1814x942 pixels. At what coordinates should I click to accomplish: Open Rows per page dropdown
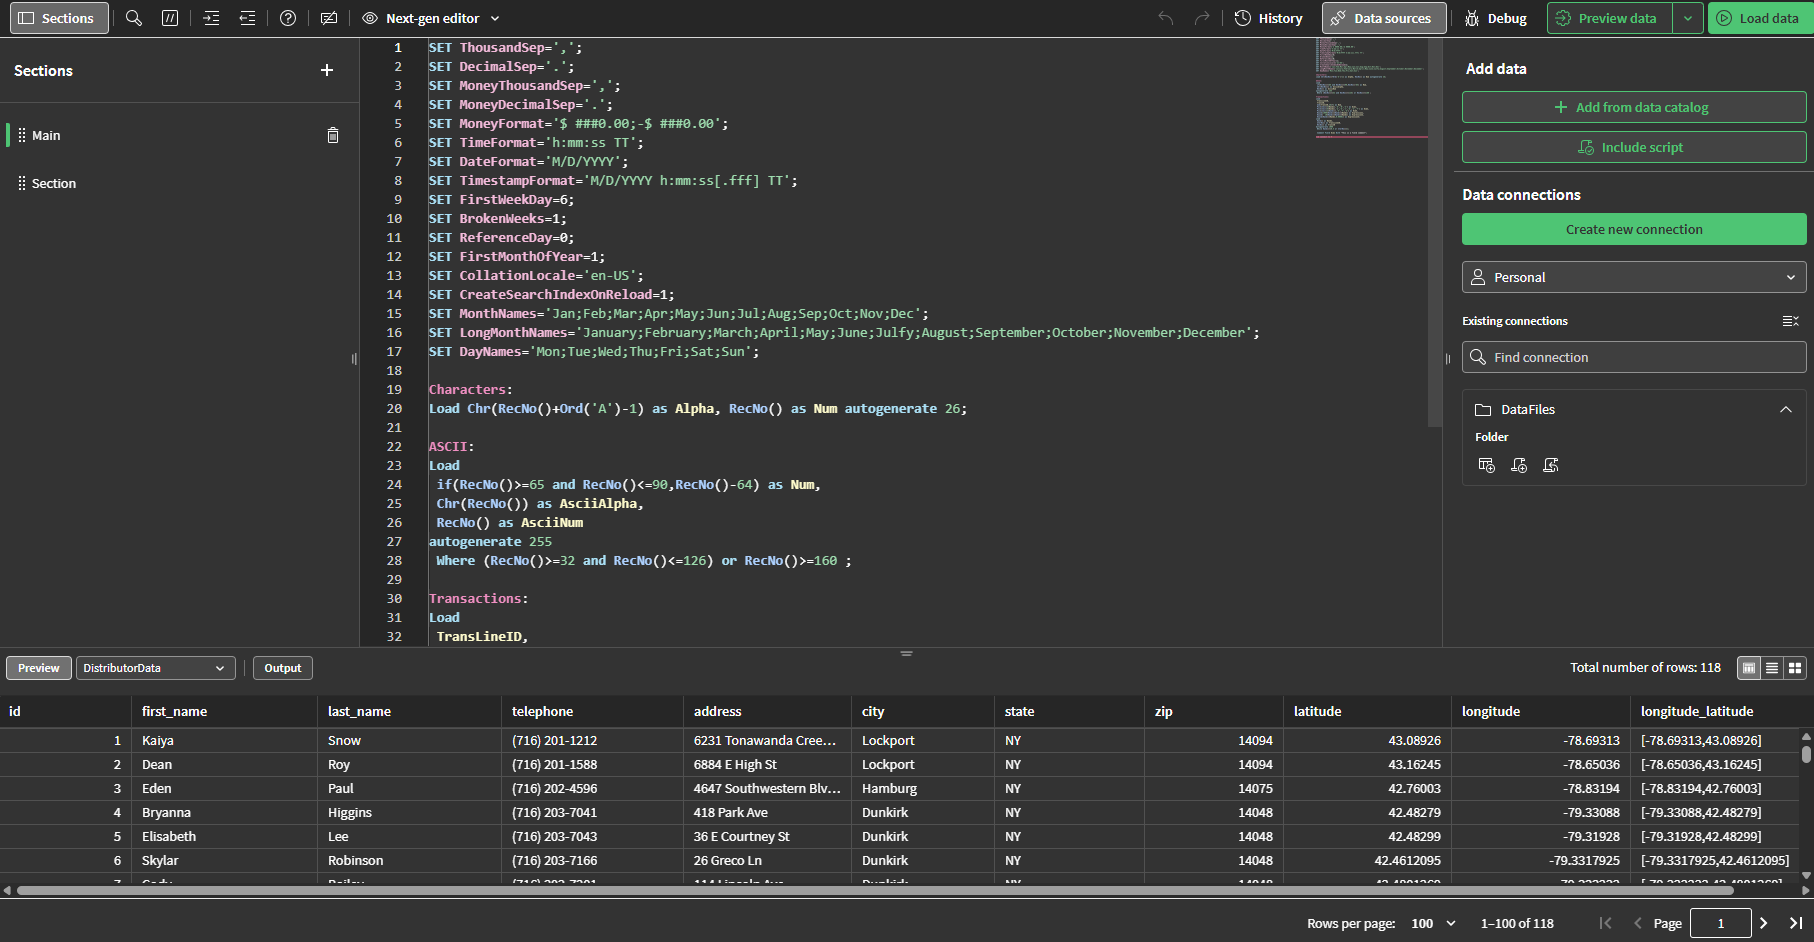tap(1433, 923)
